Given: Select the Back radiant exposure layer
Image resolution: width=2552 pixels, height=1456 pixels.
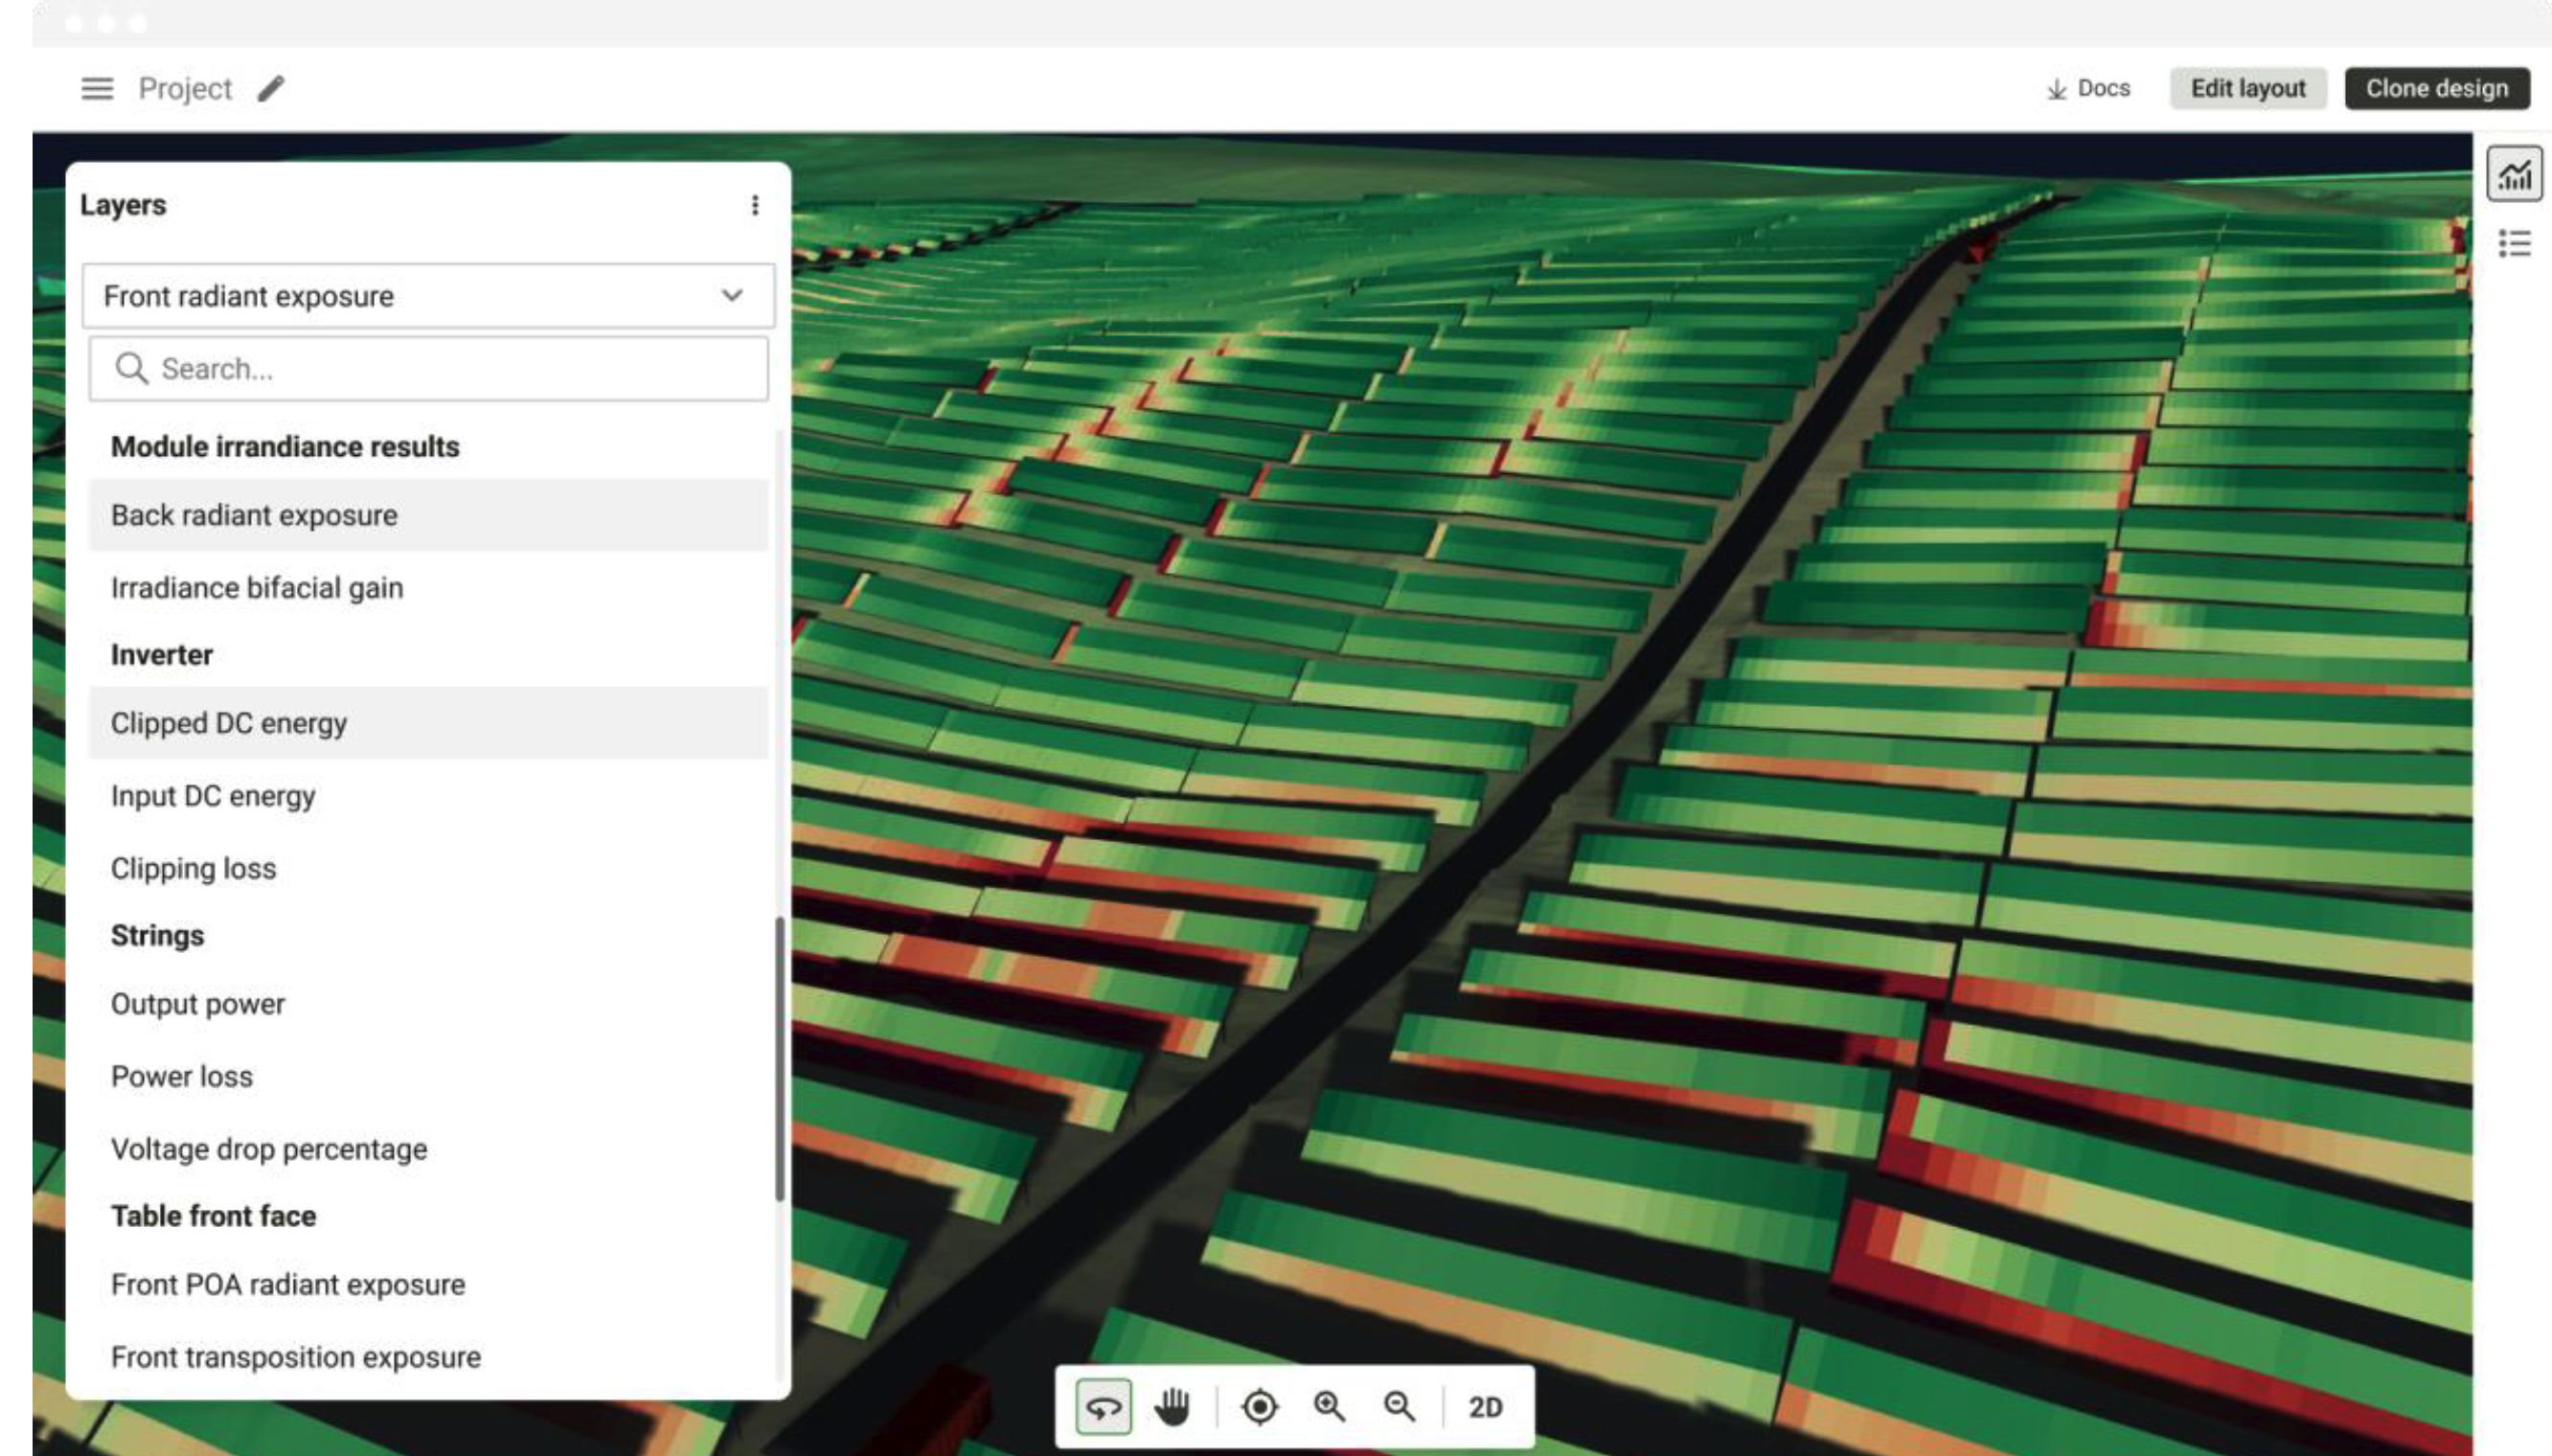Looking at the screenshot, I should (254, 515).
